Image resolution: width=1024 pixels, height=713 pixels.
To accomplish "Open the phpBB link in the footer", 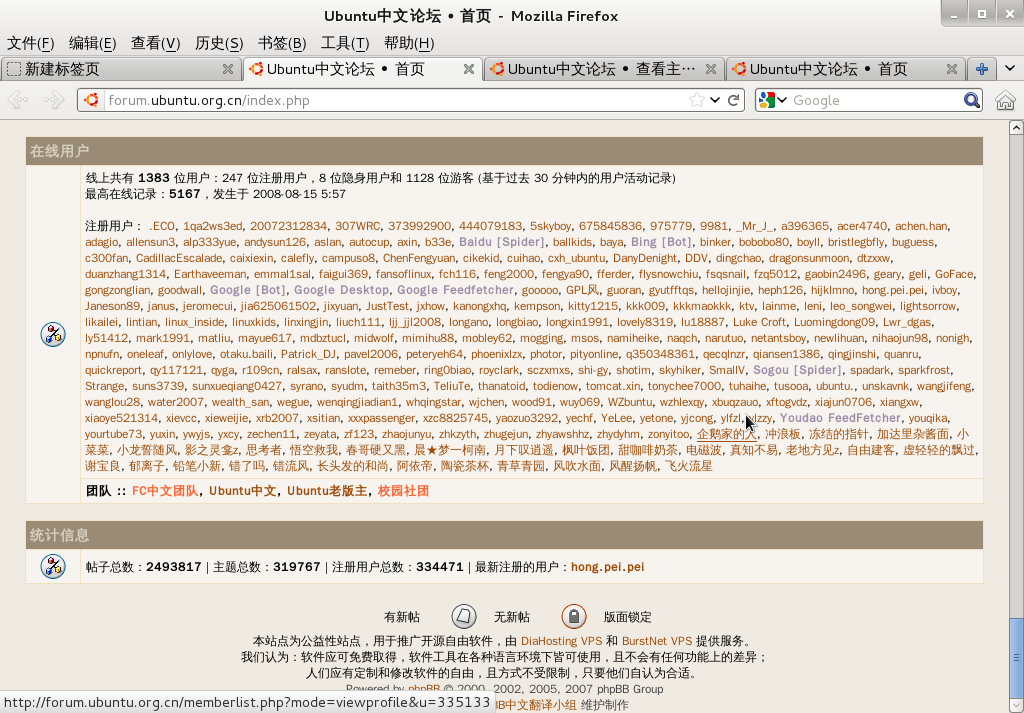I will coord(424,689).
